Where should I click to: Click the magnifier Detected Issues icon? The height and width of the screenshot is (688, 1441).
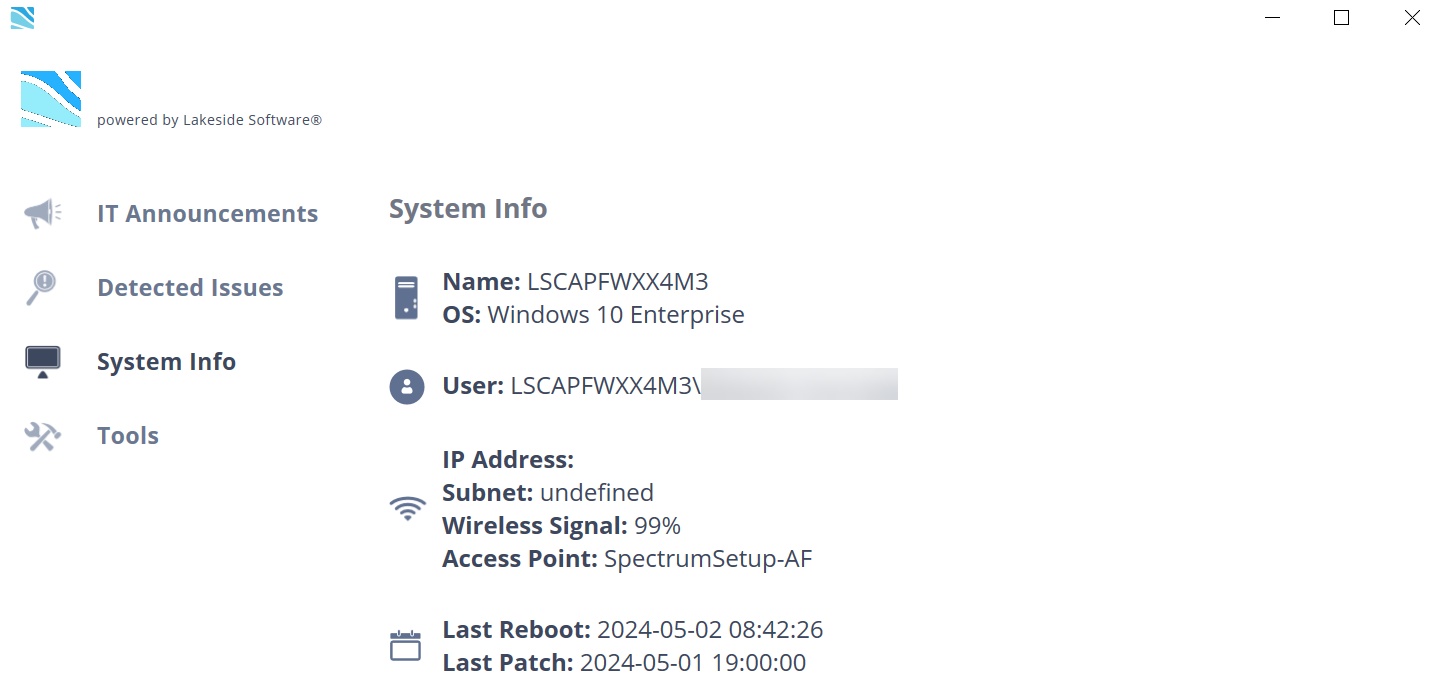point(41,288)
